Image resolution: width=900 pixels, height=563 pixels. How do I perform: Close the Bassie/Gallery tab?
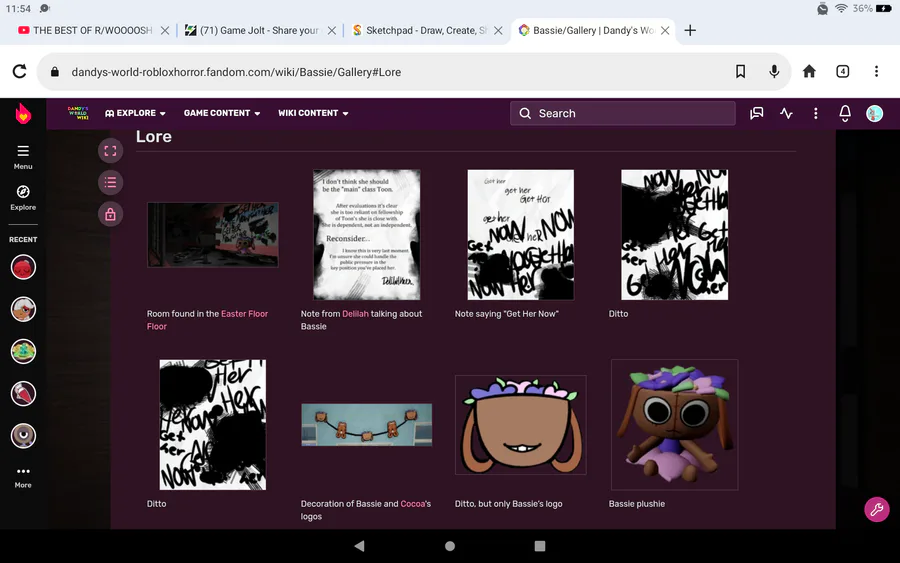pos(665,30)
